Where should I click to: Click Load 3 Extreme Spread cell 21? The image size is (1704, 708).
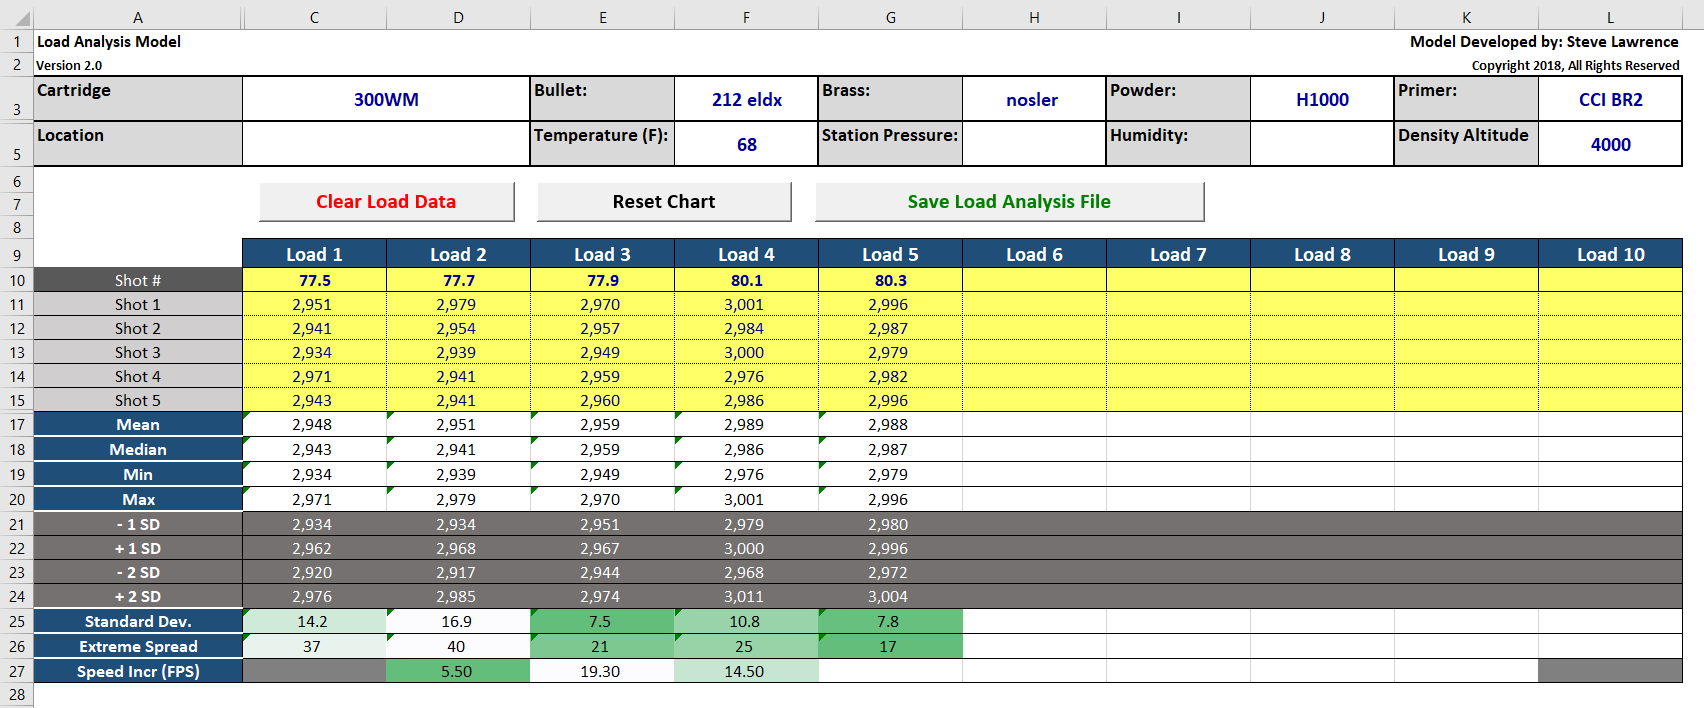coord(601,646)
